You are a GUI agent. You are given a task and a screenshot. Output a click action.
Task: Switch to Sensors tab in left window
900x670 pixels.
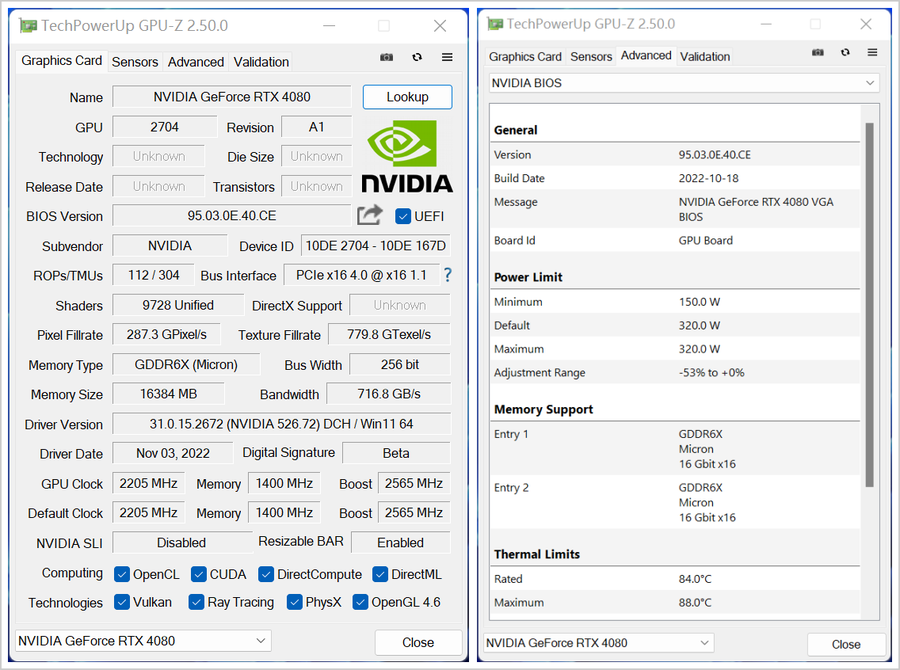135,62
